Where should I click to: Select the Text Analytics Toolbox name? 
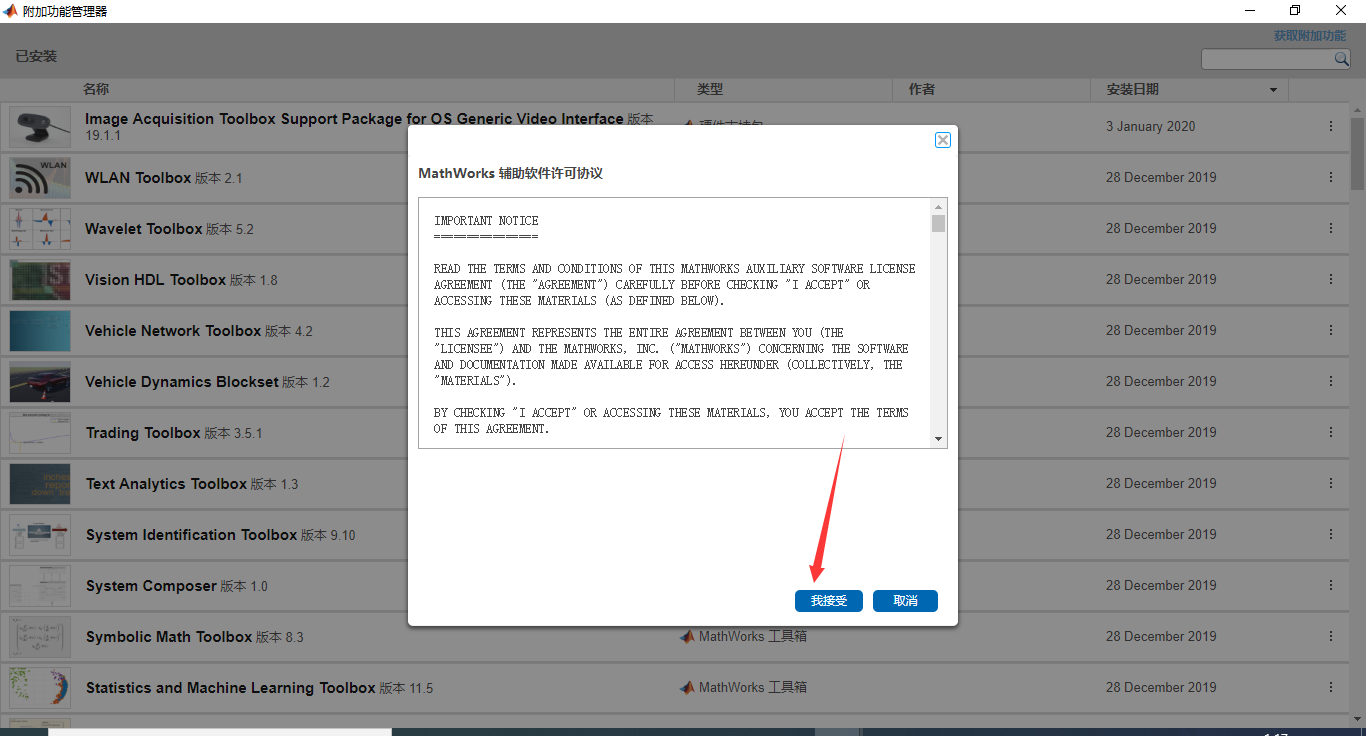pyautogui.click(x=166, y=484)
